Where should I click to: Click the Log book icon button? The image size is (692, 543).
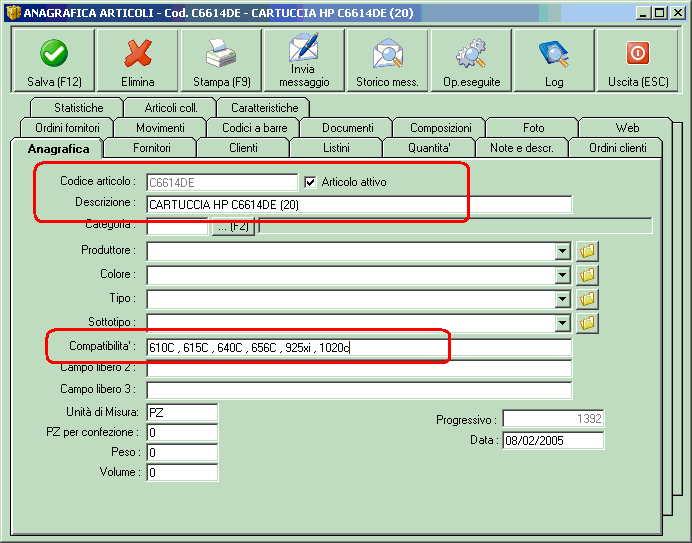click(554, 60)
